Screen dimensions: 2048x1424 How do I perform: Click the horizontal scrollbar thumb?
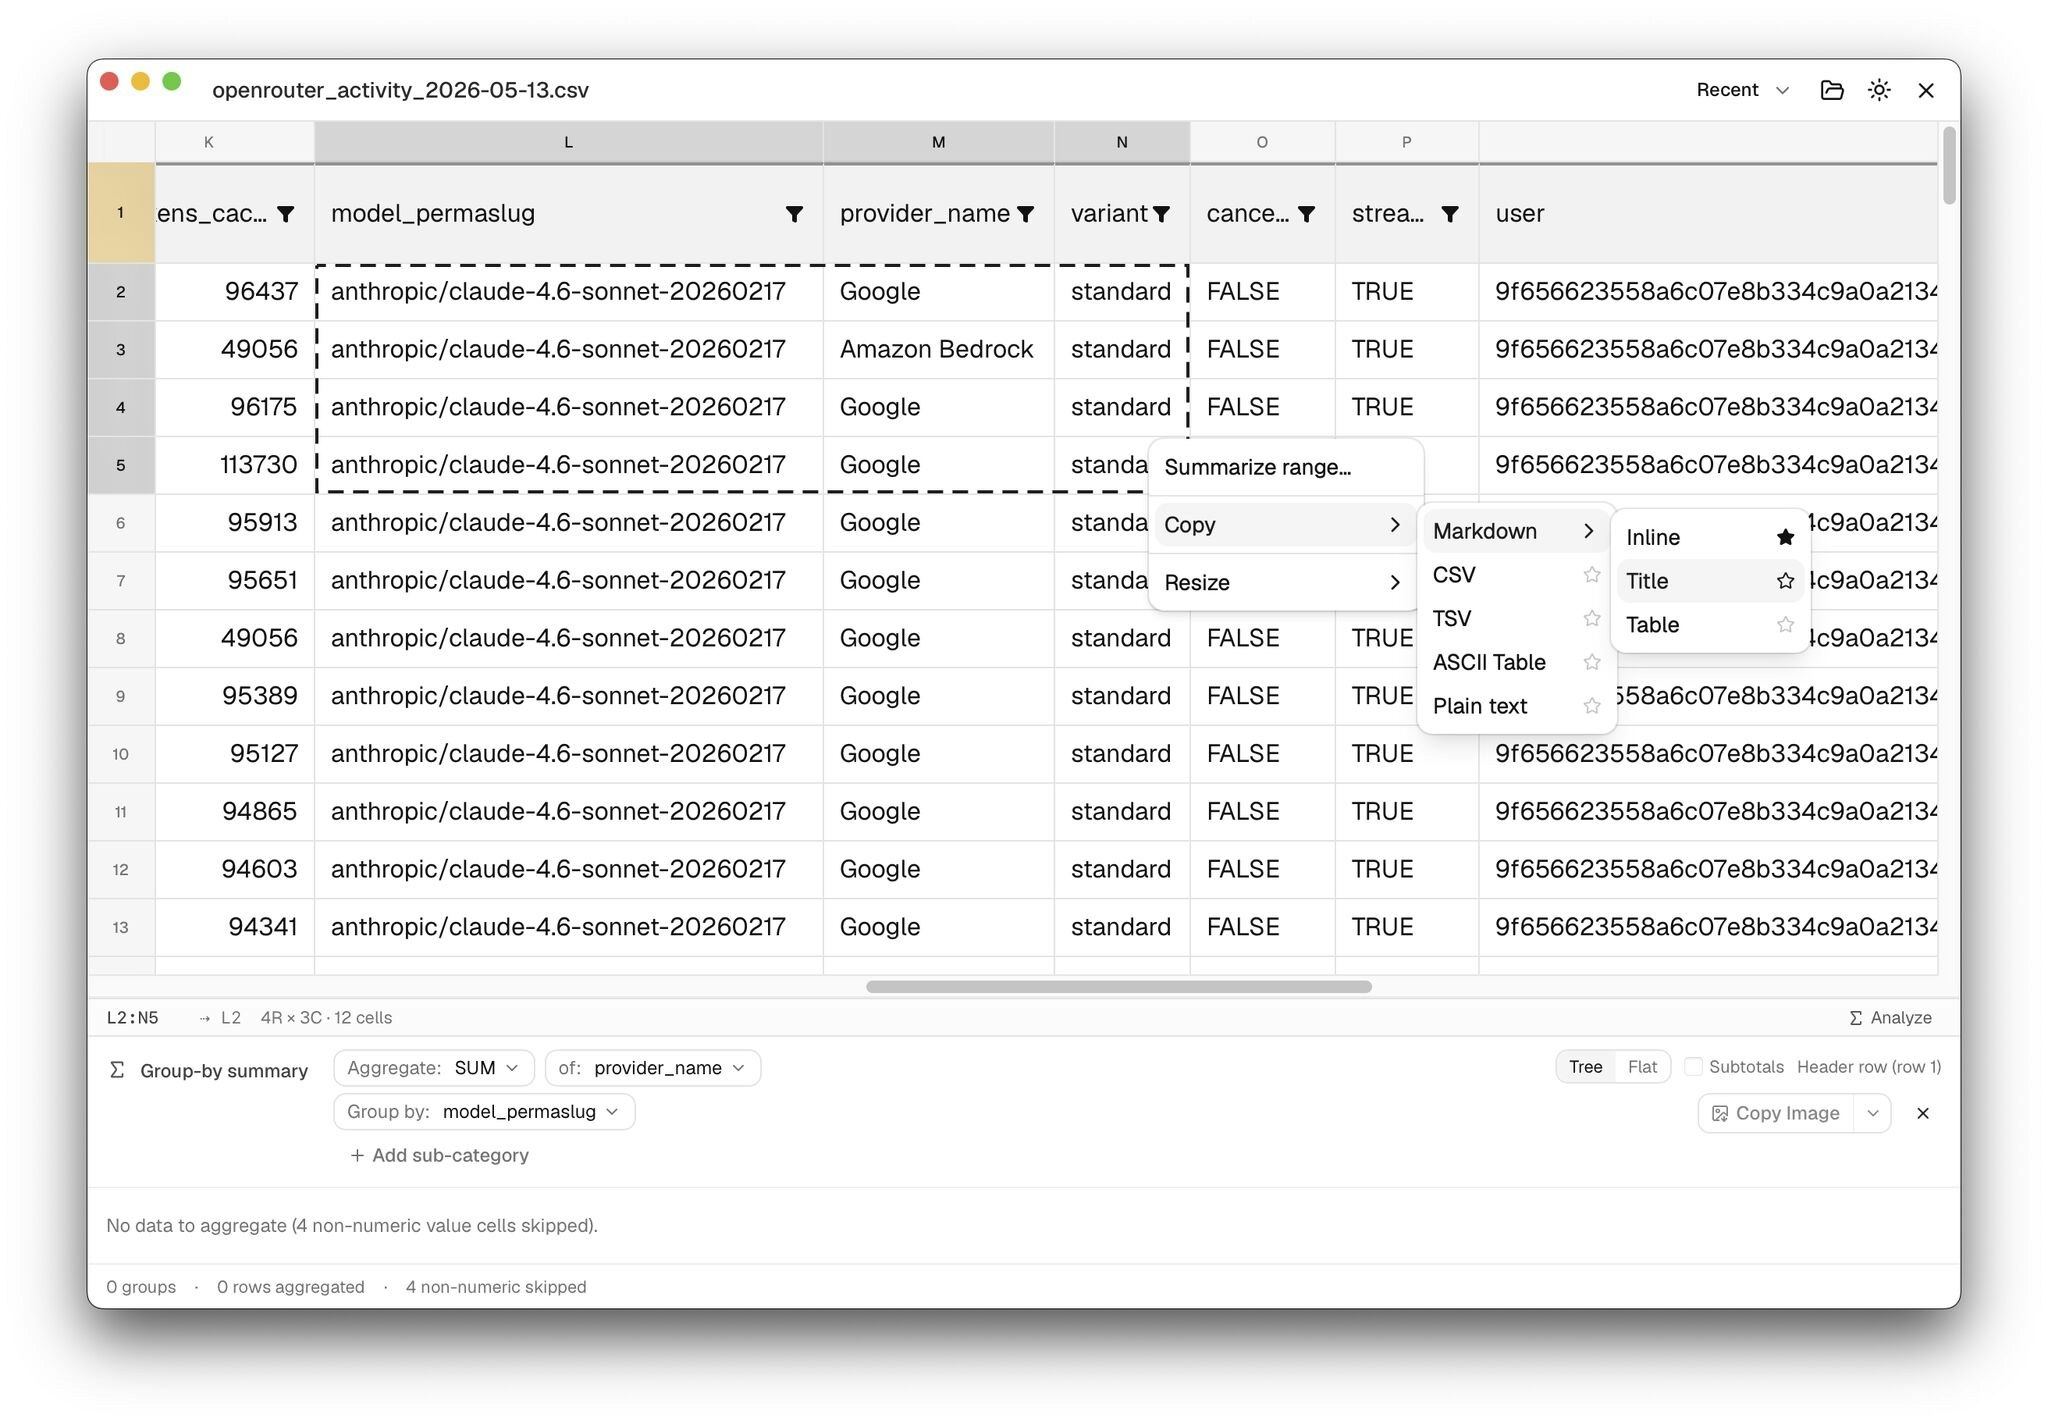1118,987
